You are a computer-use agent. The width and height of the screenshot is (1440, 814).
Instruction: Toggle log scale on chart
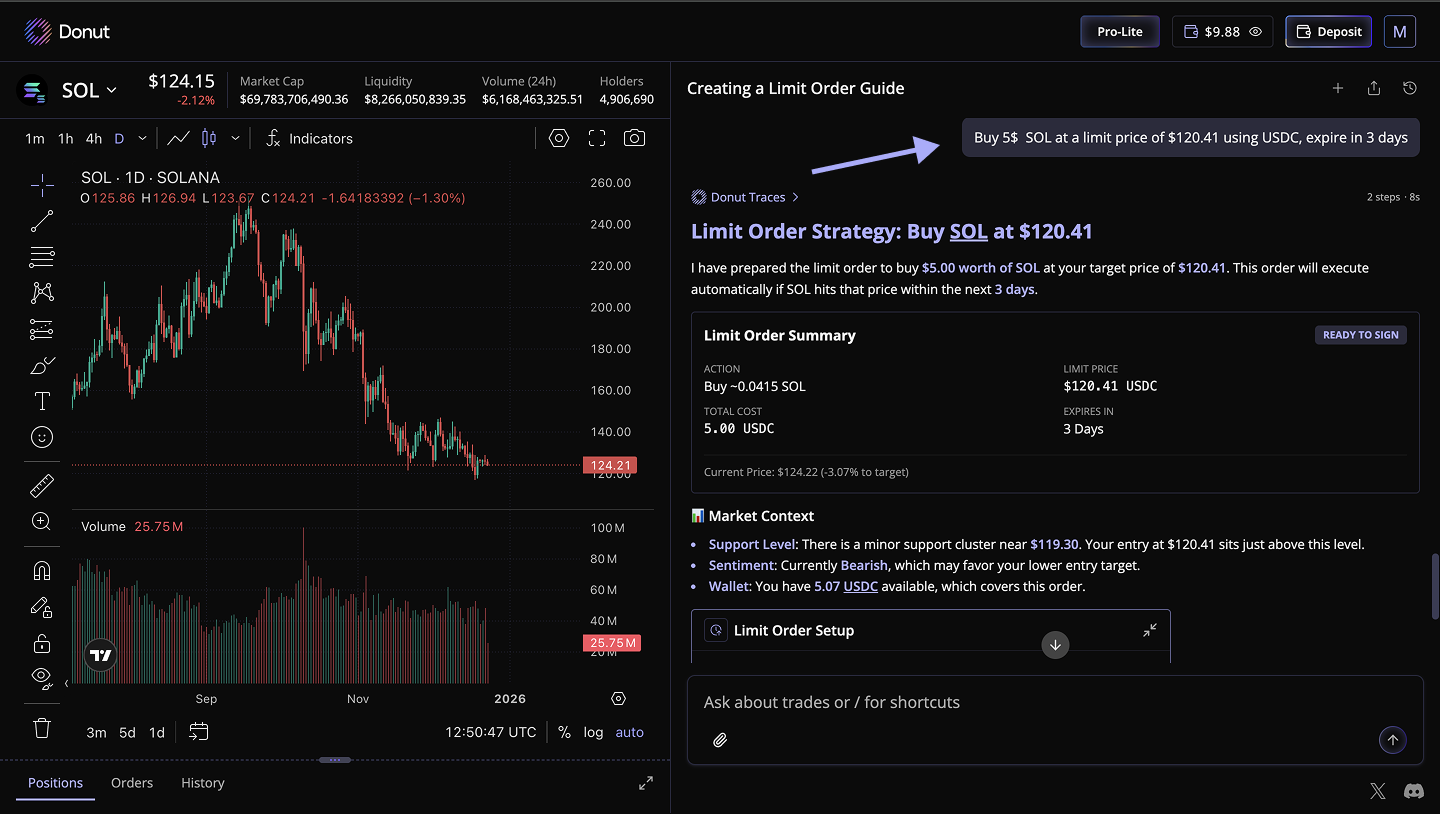click(x=593, y=732)
